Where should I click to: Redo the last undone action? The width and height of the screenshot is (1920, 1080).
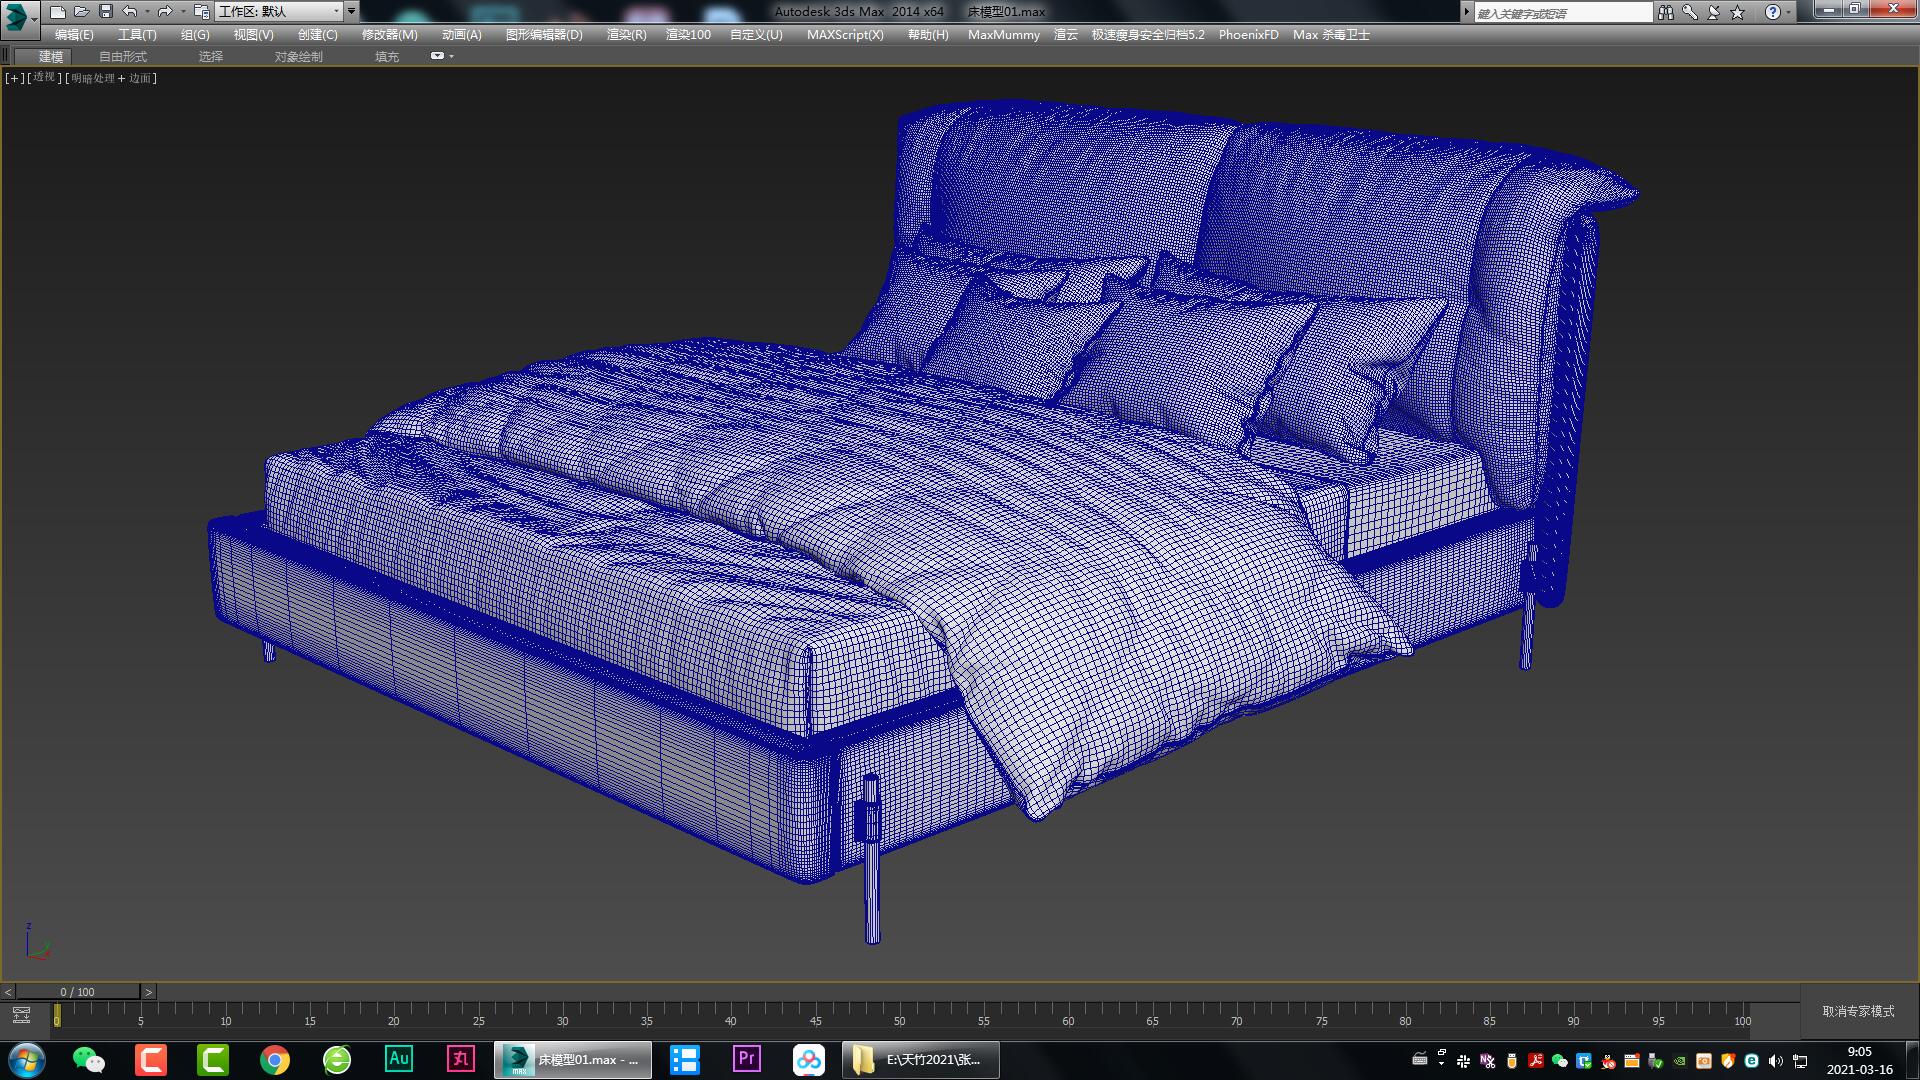164,12
